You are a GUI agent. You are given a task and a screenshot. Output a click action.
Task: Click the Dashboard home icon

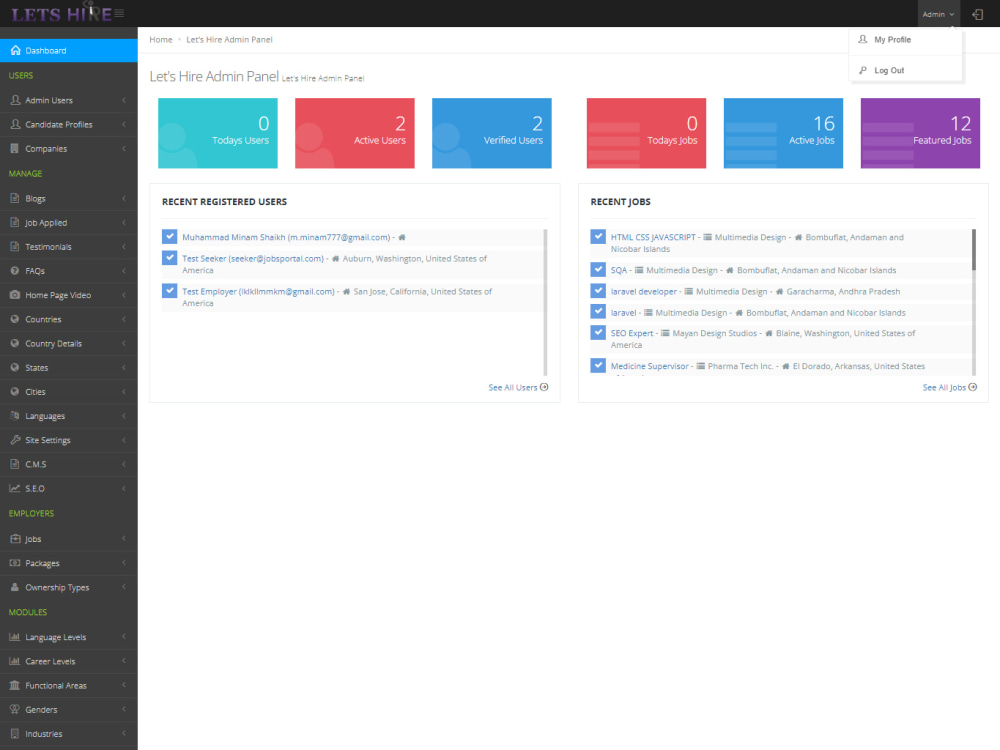(x=15, y=50)
